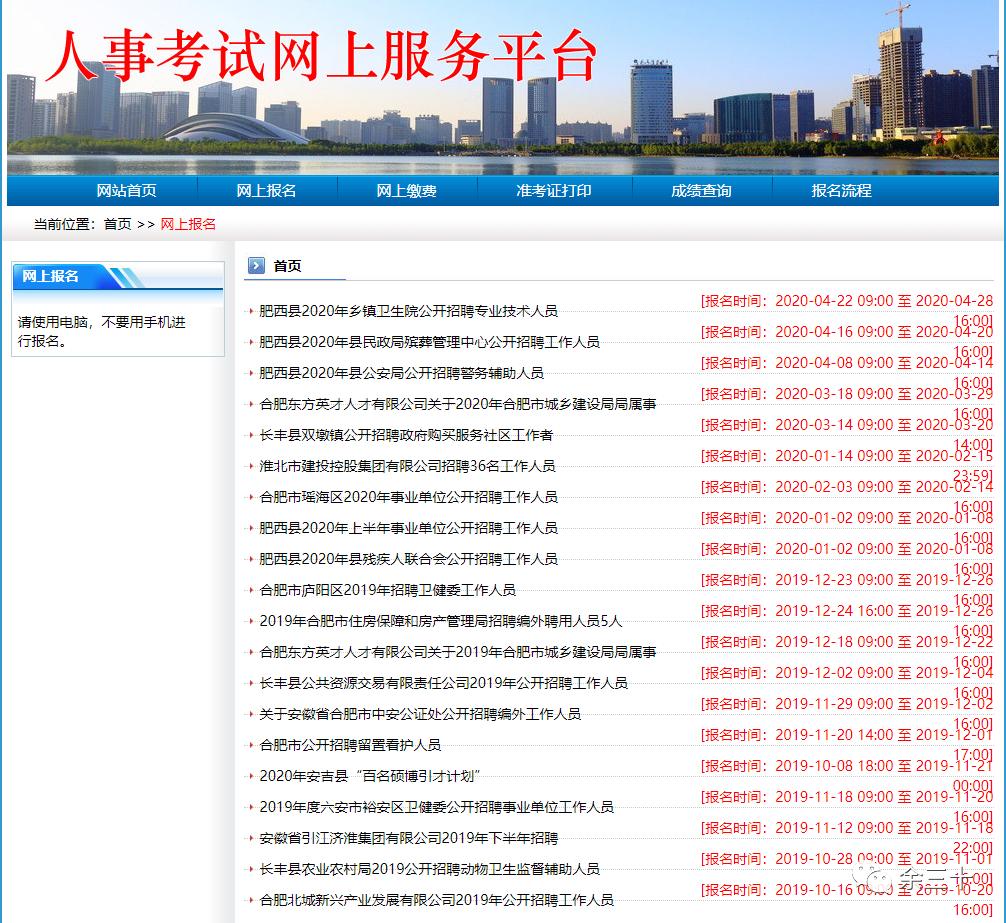Click the bullet arrow before 合肥市公开招聘留置看护人员
The image size is (1006, 923).
click(x=252, y=745)
